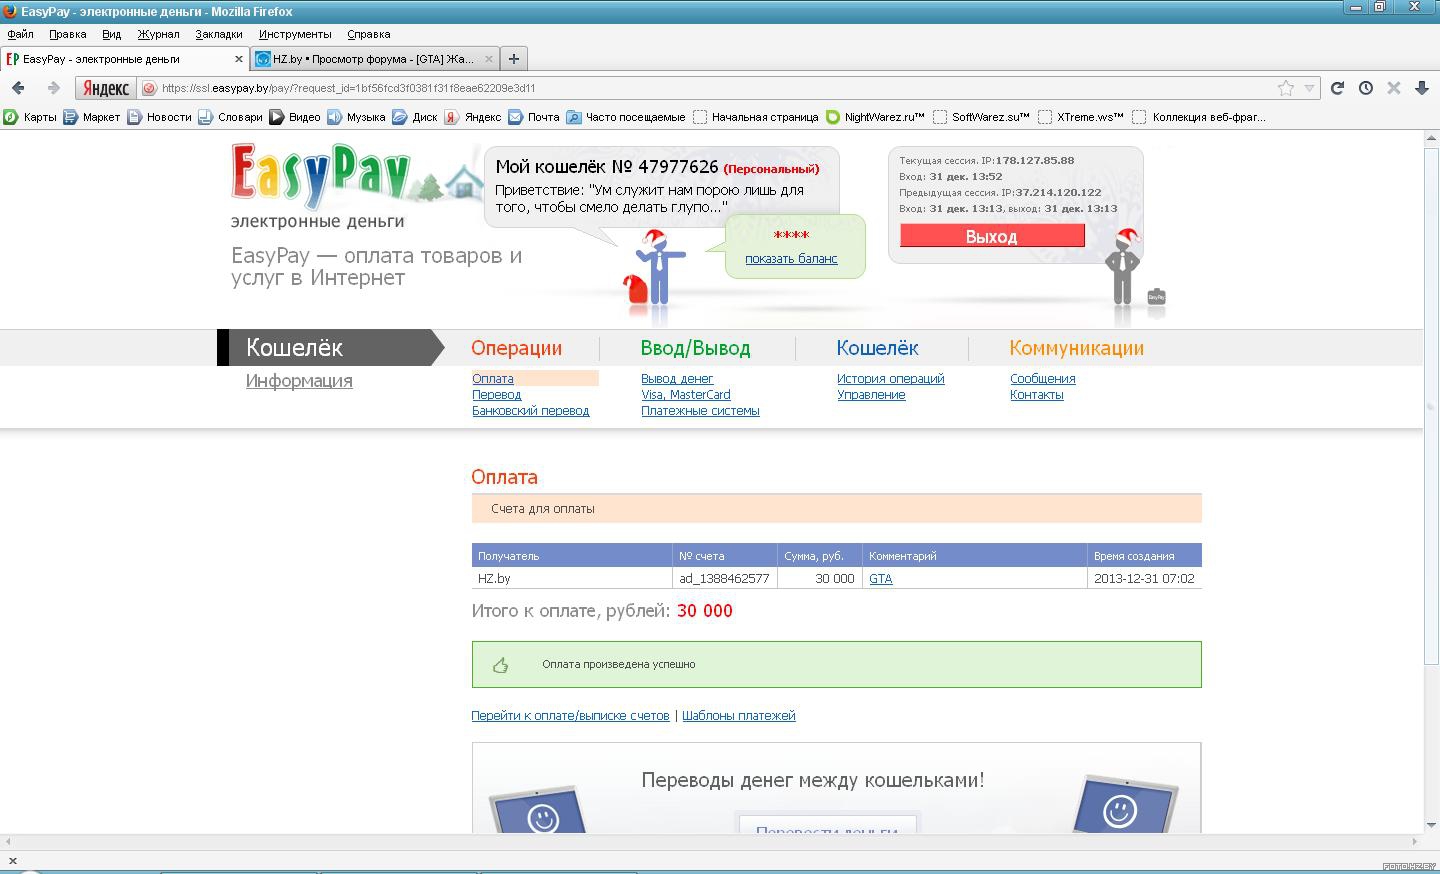Open the Новости bookmark

[x=159, y=117]
